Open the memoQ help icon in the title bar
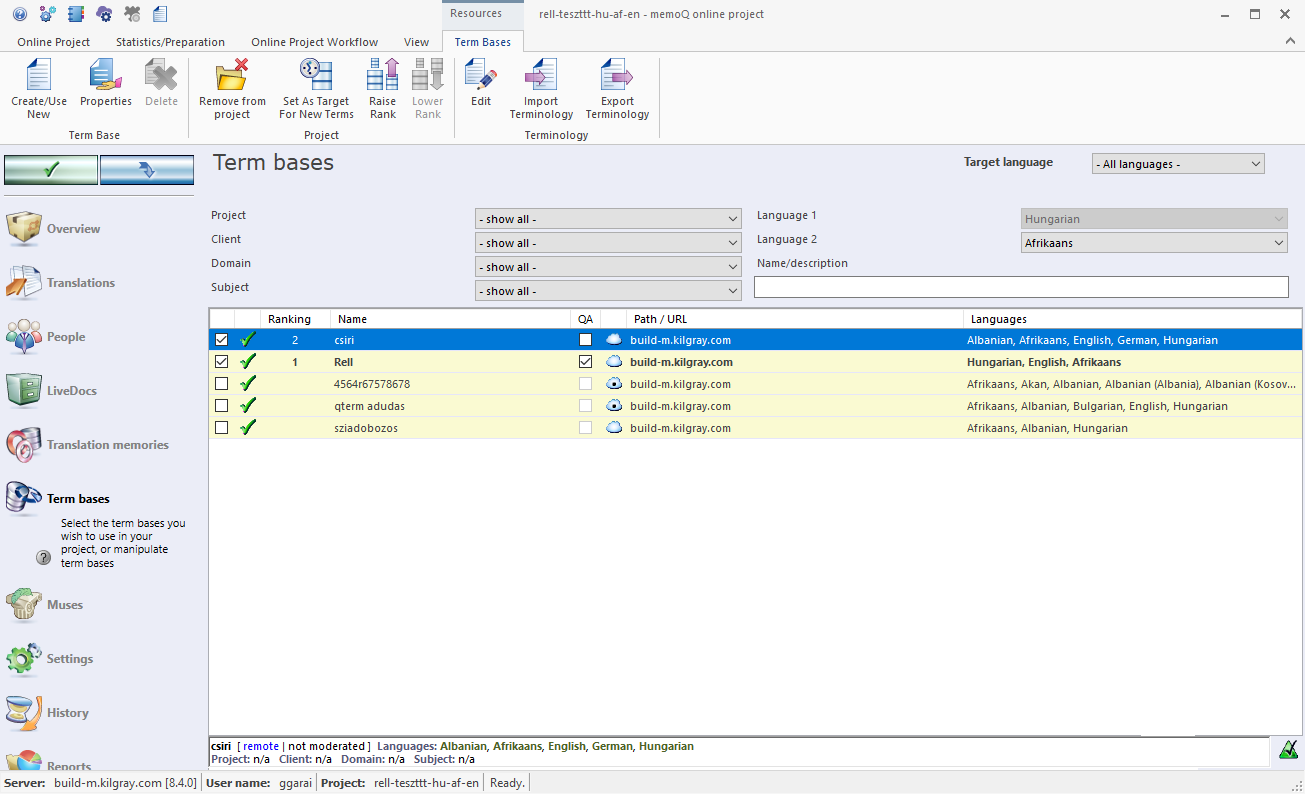 [20, 14]
